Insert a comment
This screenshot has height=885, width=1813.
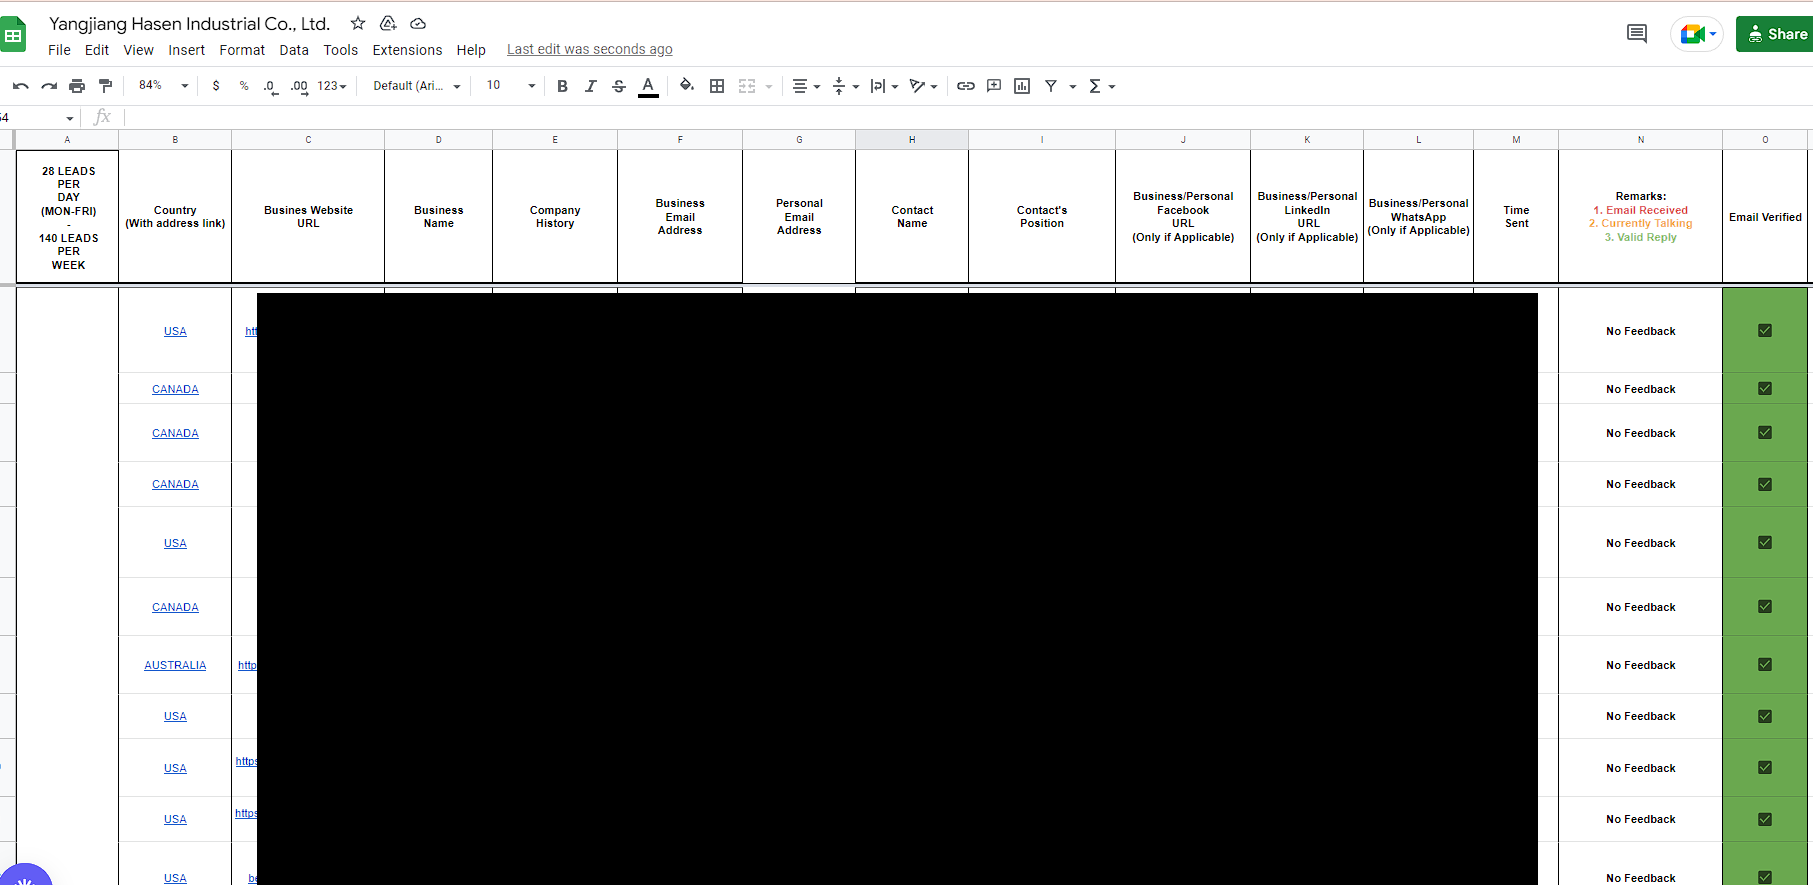tap(994, 86)
